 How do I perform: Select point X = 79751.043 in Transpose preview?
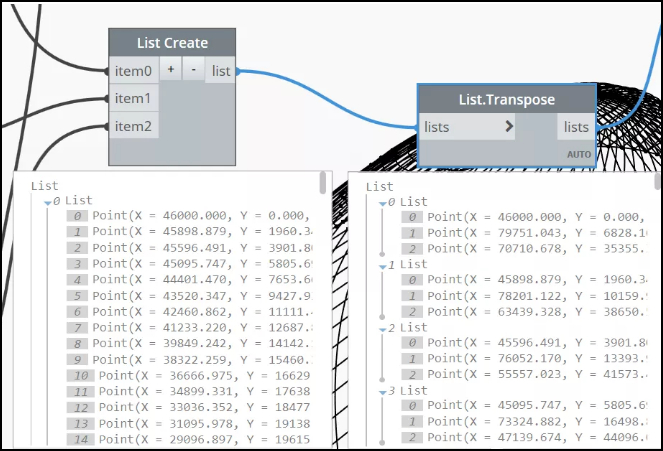524,233
